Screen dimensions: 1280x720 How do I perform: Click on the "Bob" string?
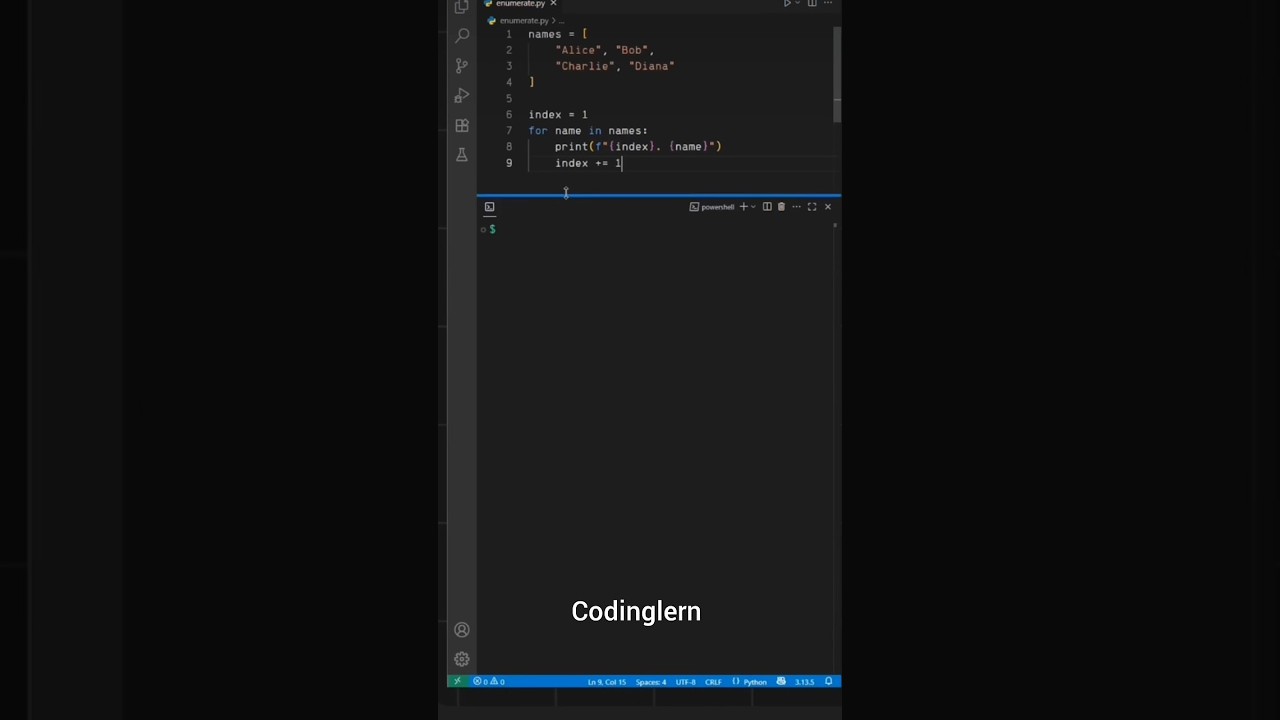pyautogui.click(x=631, y=50)
